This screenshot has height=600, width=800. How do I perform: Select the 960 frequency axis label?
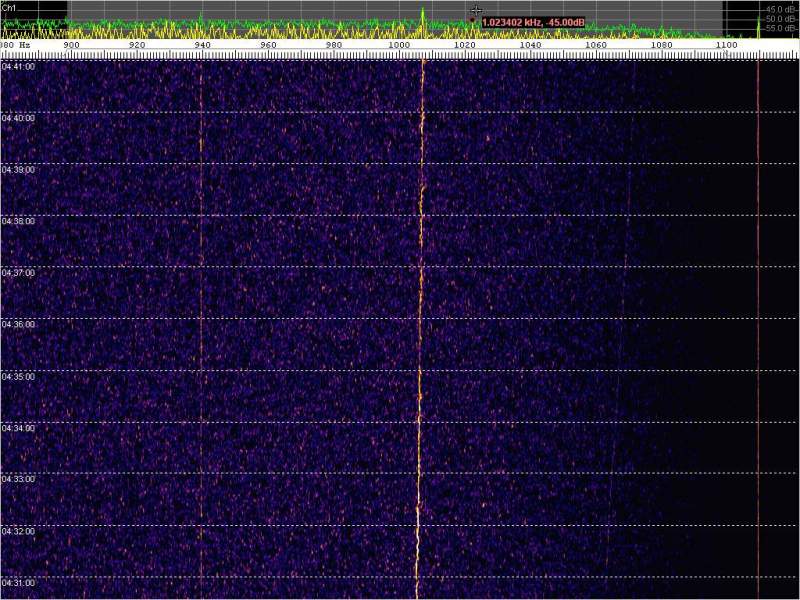[268, 45]
